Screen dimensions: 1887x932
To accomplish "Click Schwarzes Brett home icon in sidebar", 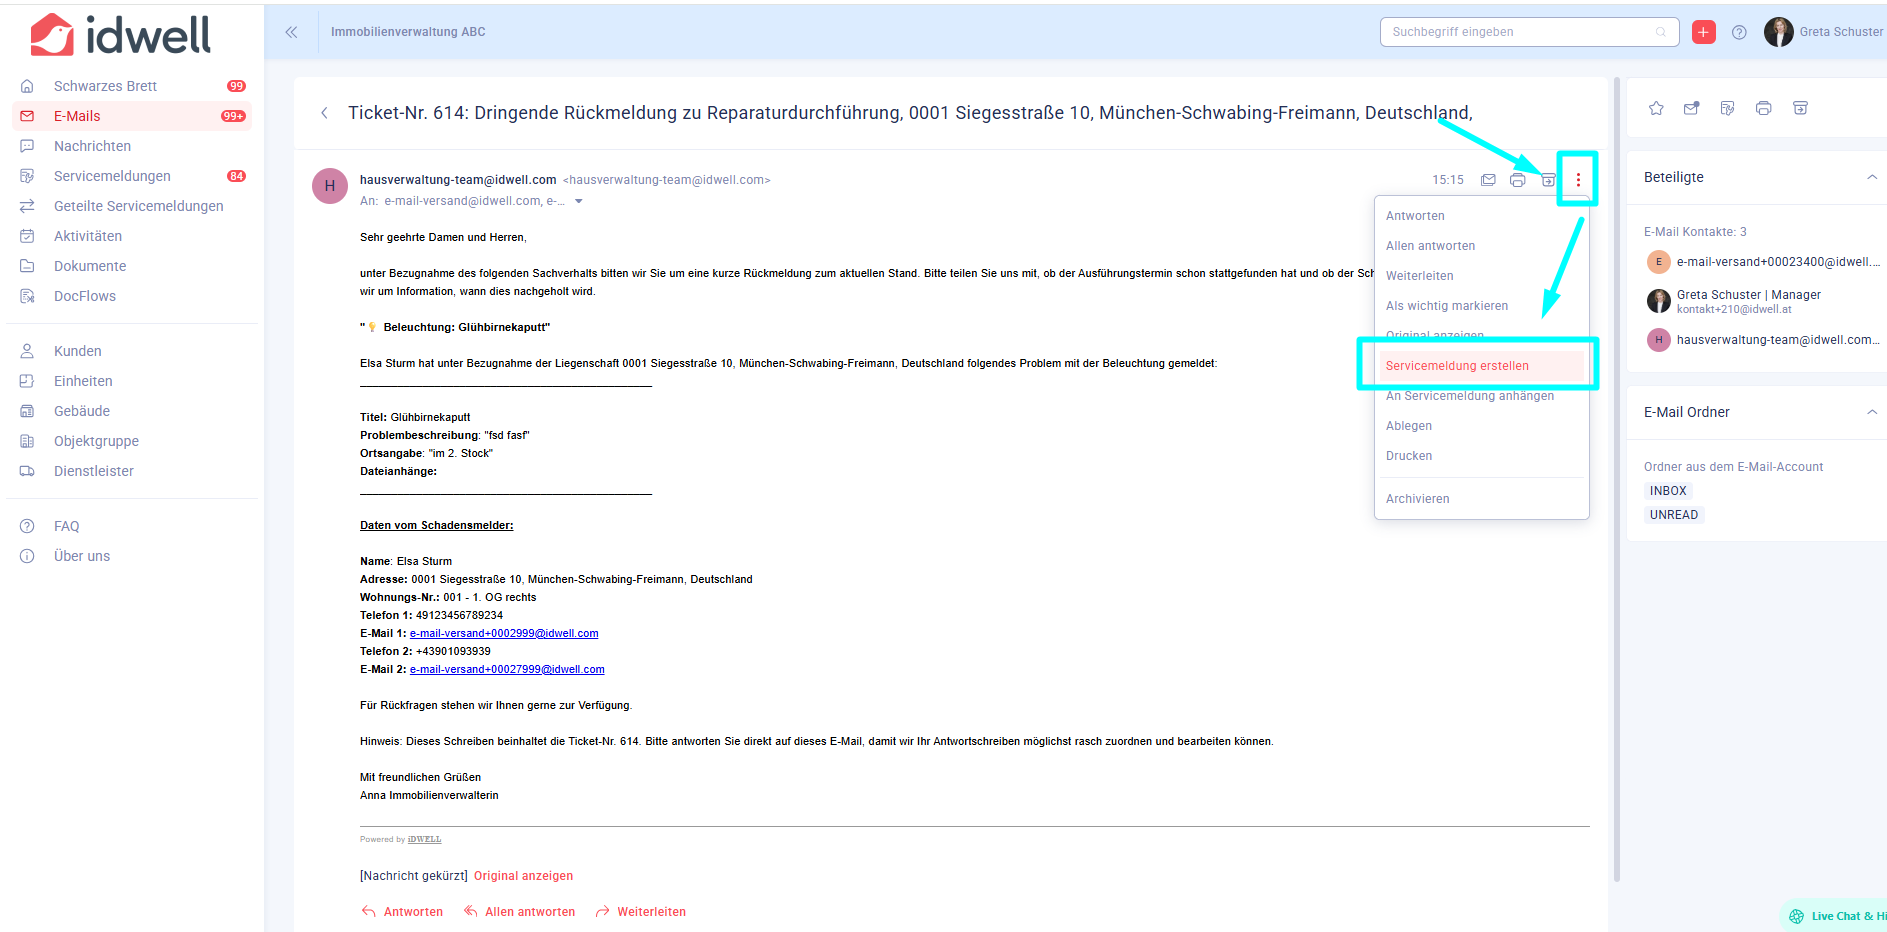I will 27,86.
